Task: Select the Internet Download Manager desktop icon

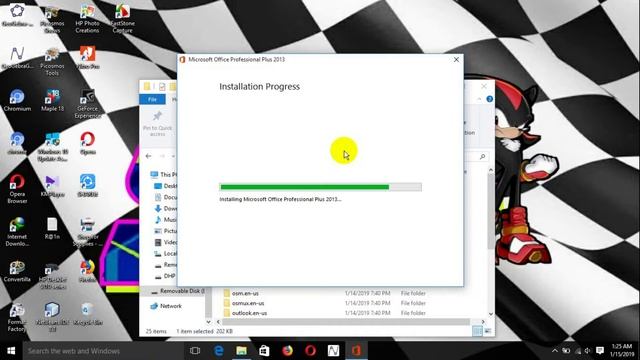Action: [17, 231]
